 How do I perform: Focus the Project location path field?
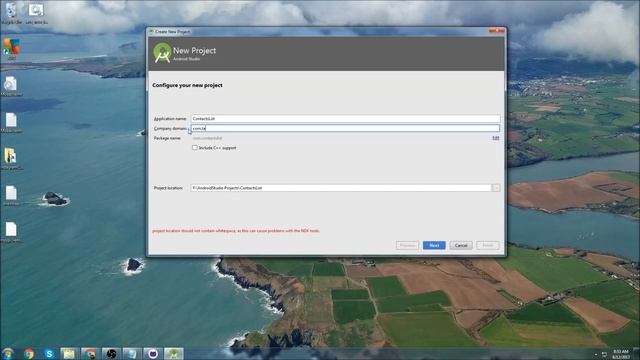pos(341,188)
